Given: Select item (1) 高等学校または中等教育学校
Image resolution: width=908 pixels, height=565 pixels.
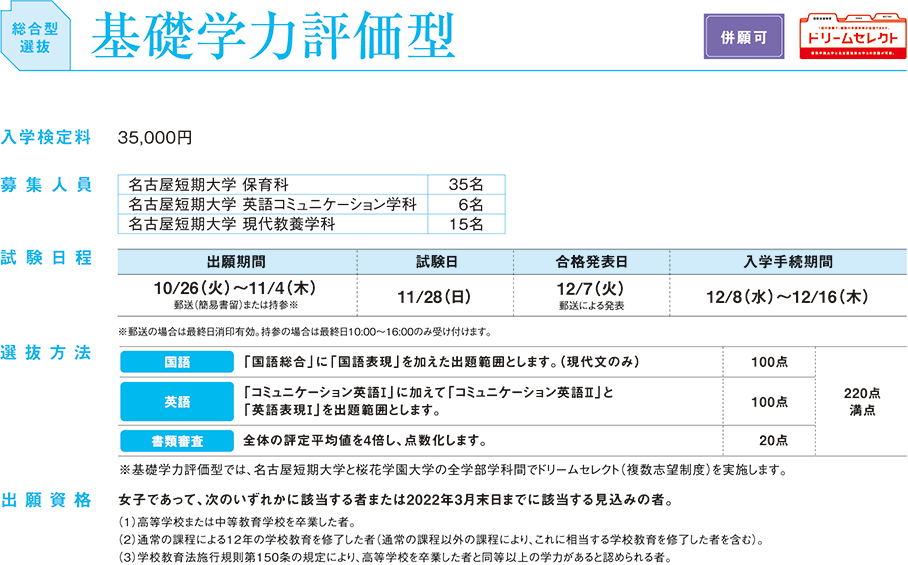Looking at the screenshot, I should (x=237, y=522).
